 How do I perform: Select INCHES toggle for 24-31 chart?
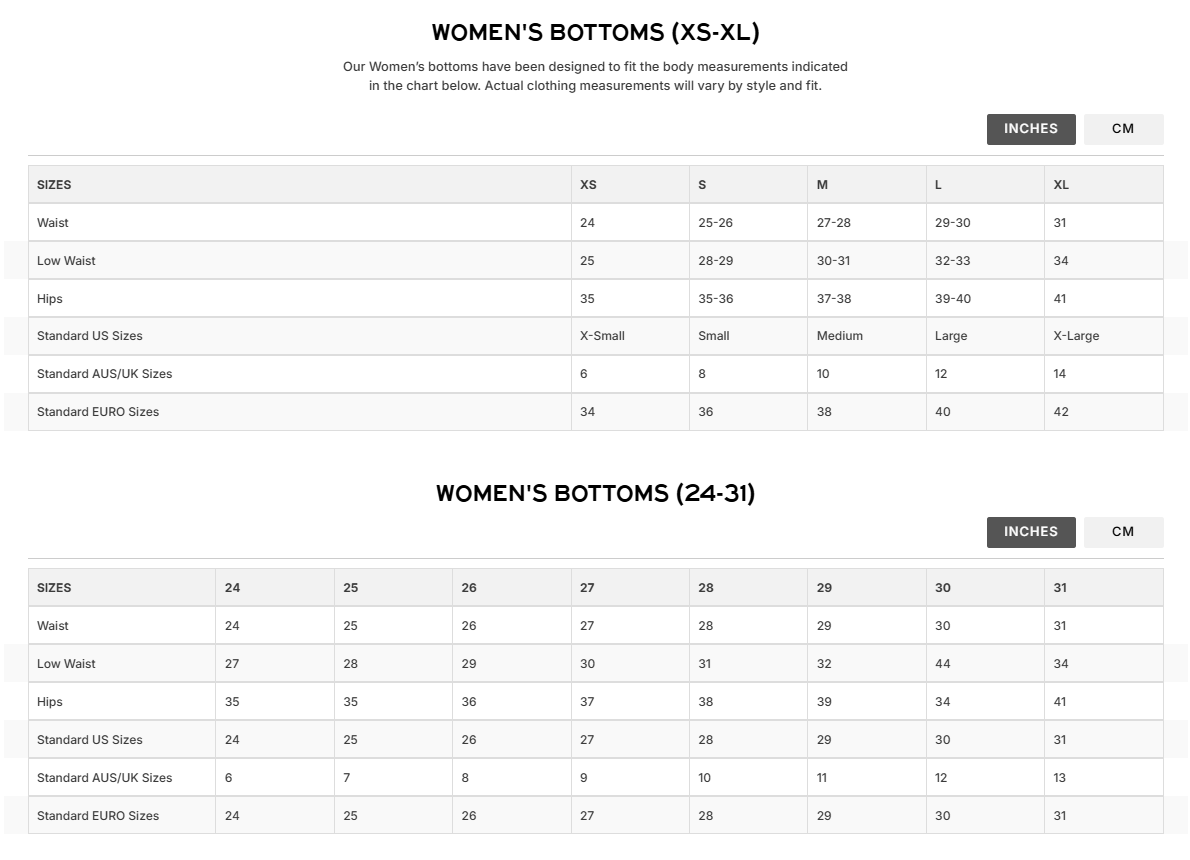click(x=1031, y=532)
